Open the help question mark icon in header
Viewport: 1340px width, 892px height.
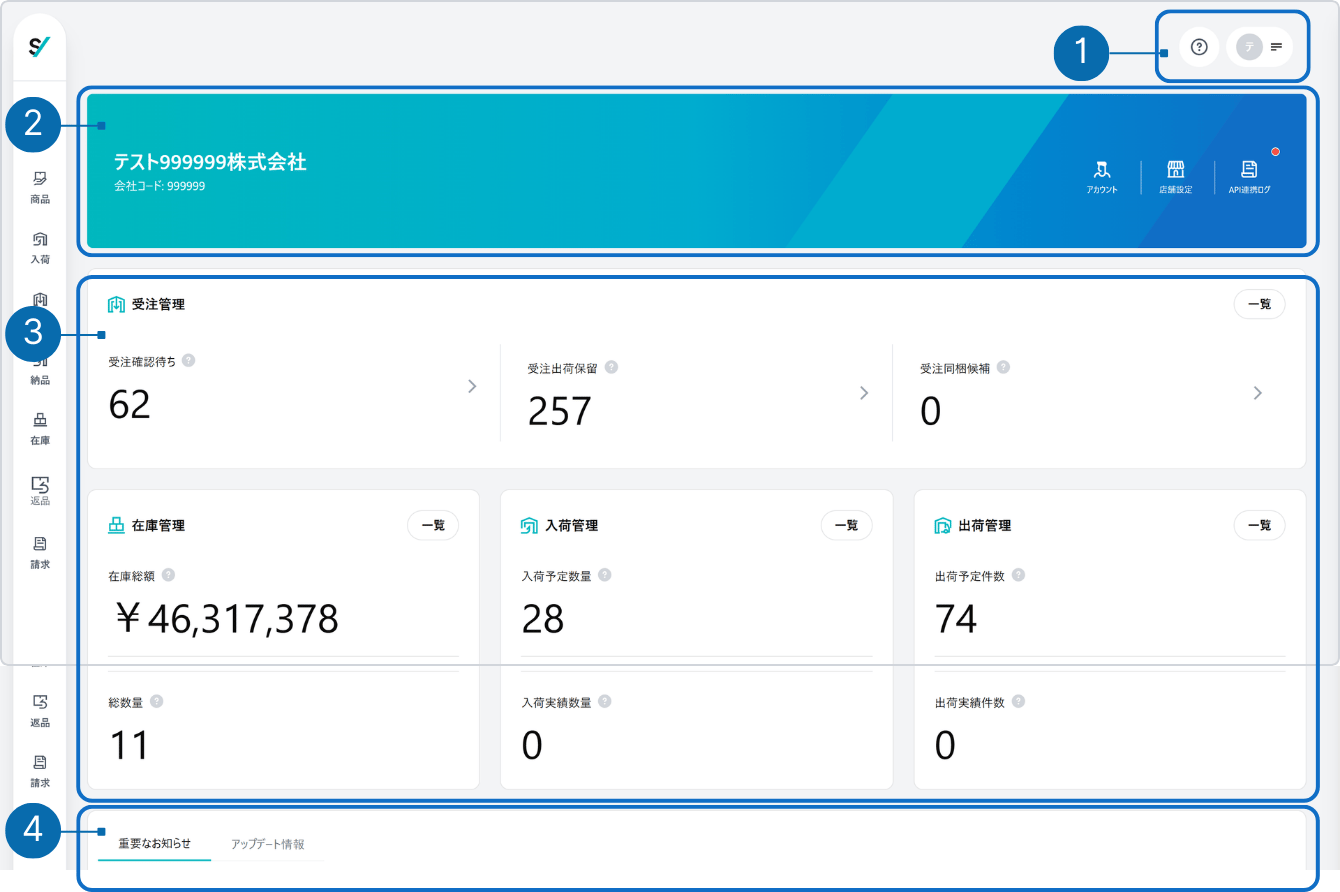coord(1199,47)
